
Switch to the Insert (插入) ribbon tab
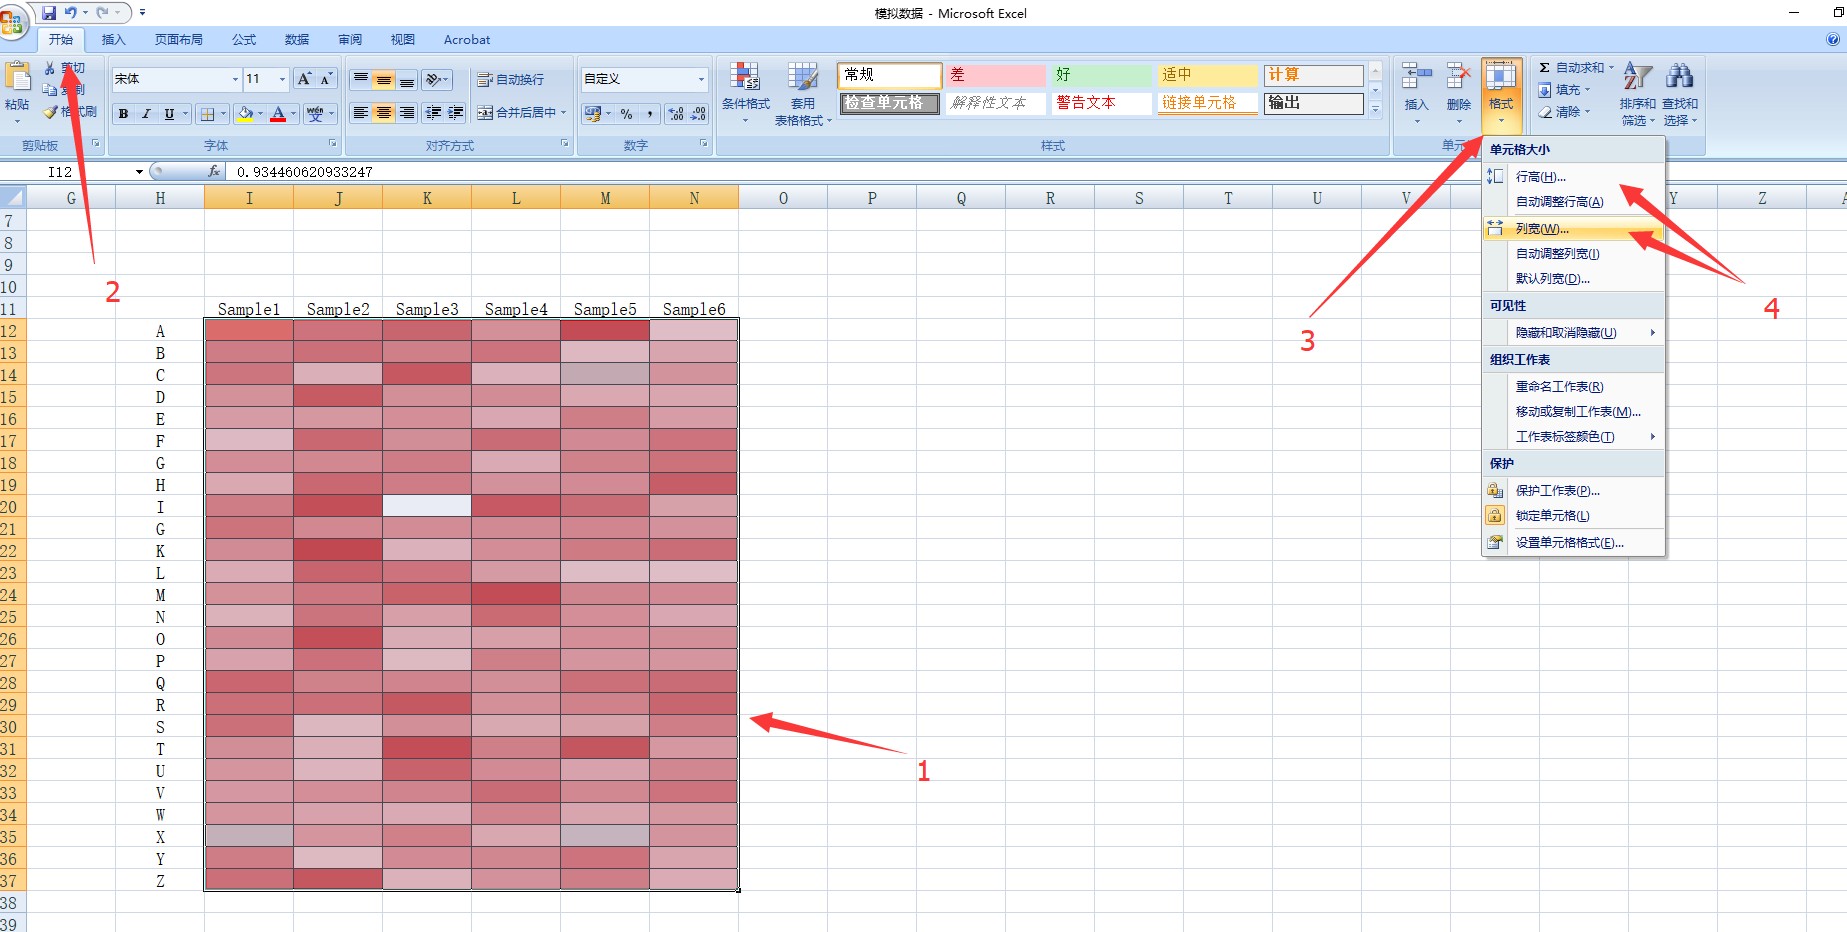pyautogui.click(x=114, y=40)
